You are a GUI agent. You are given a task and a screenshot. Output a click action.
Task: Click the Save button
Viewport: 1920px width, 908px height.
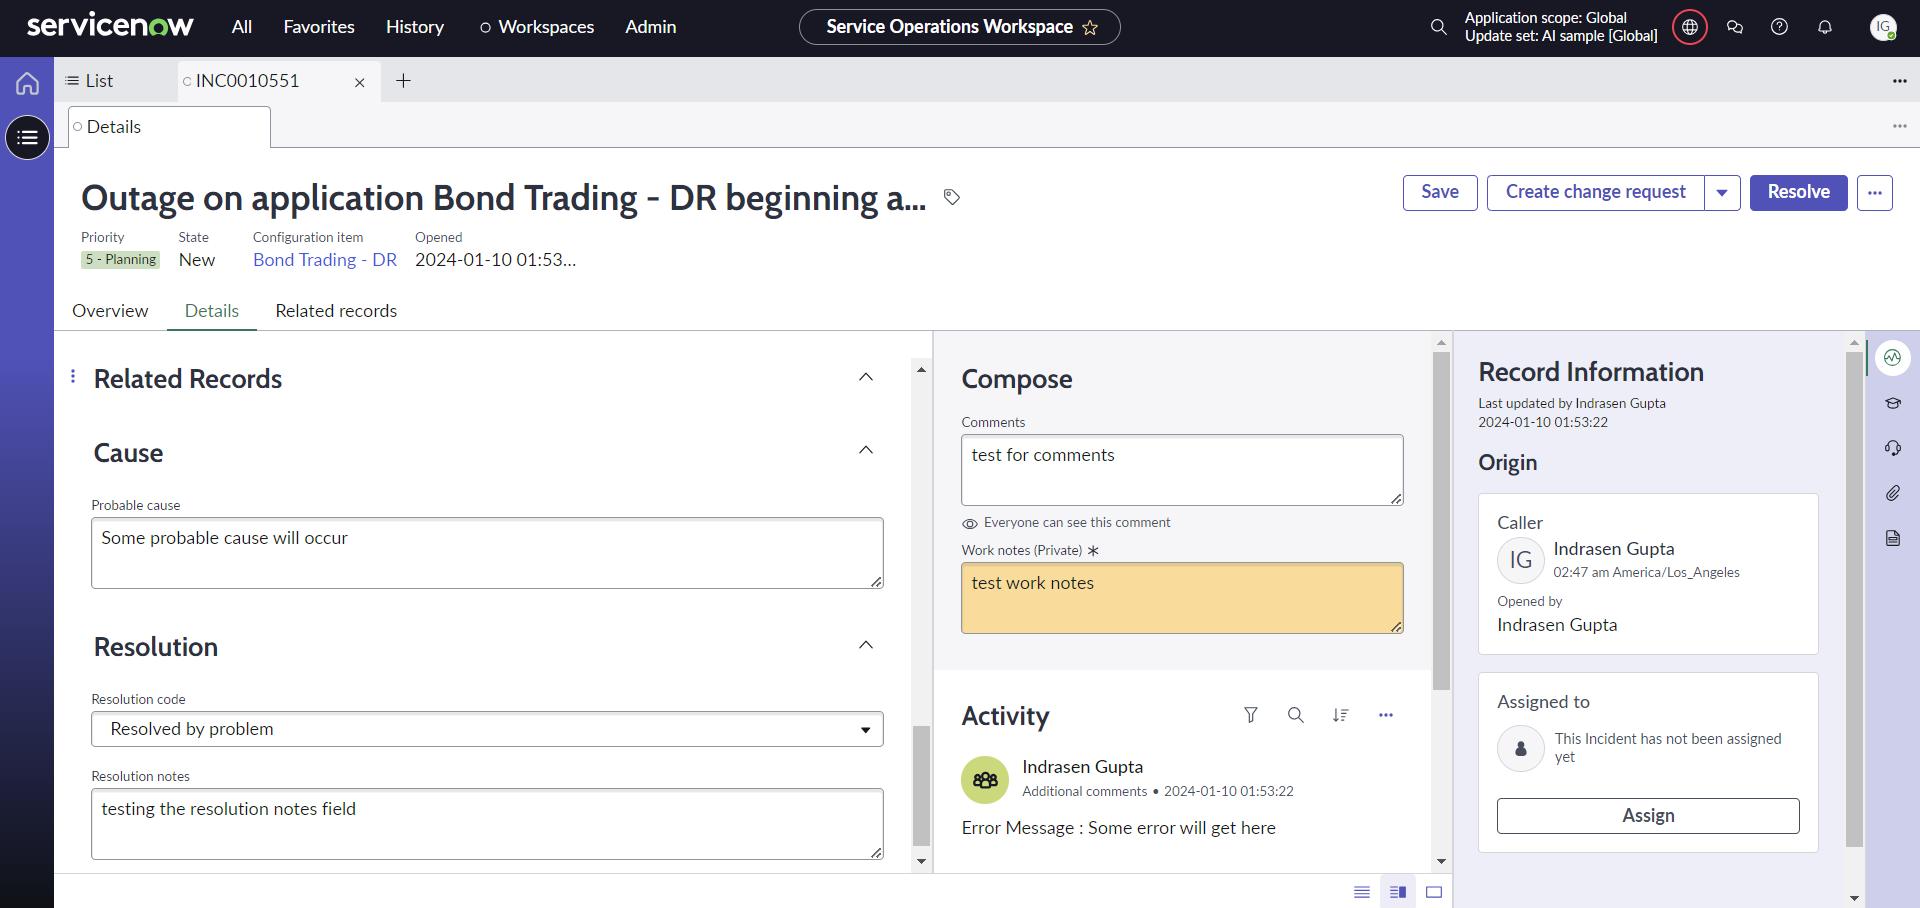point(1440,193)
